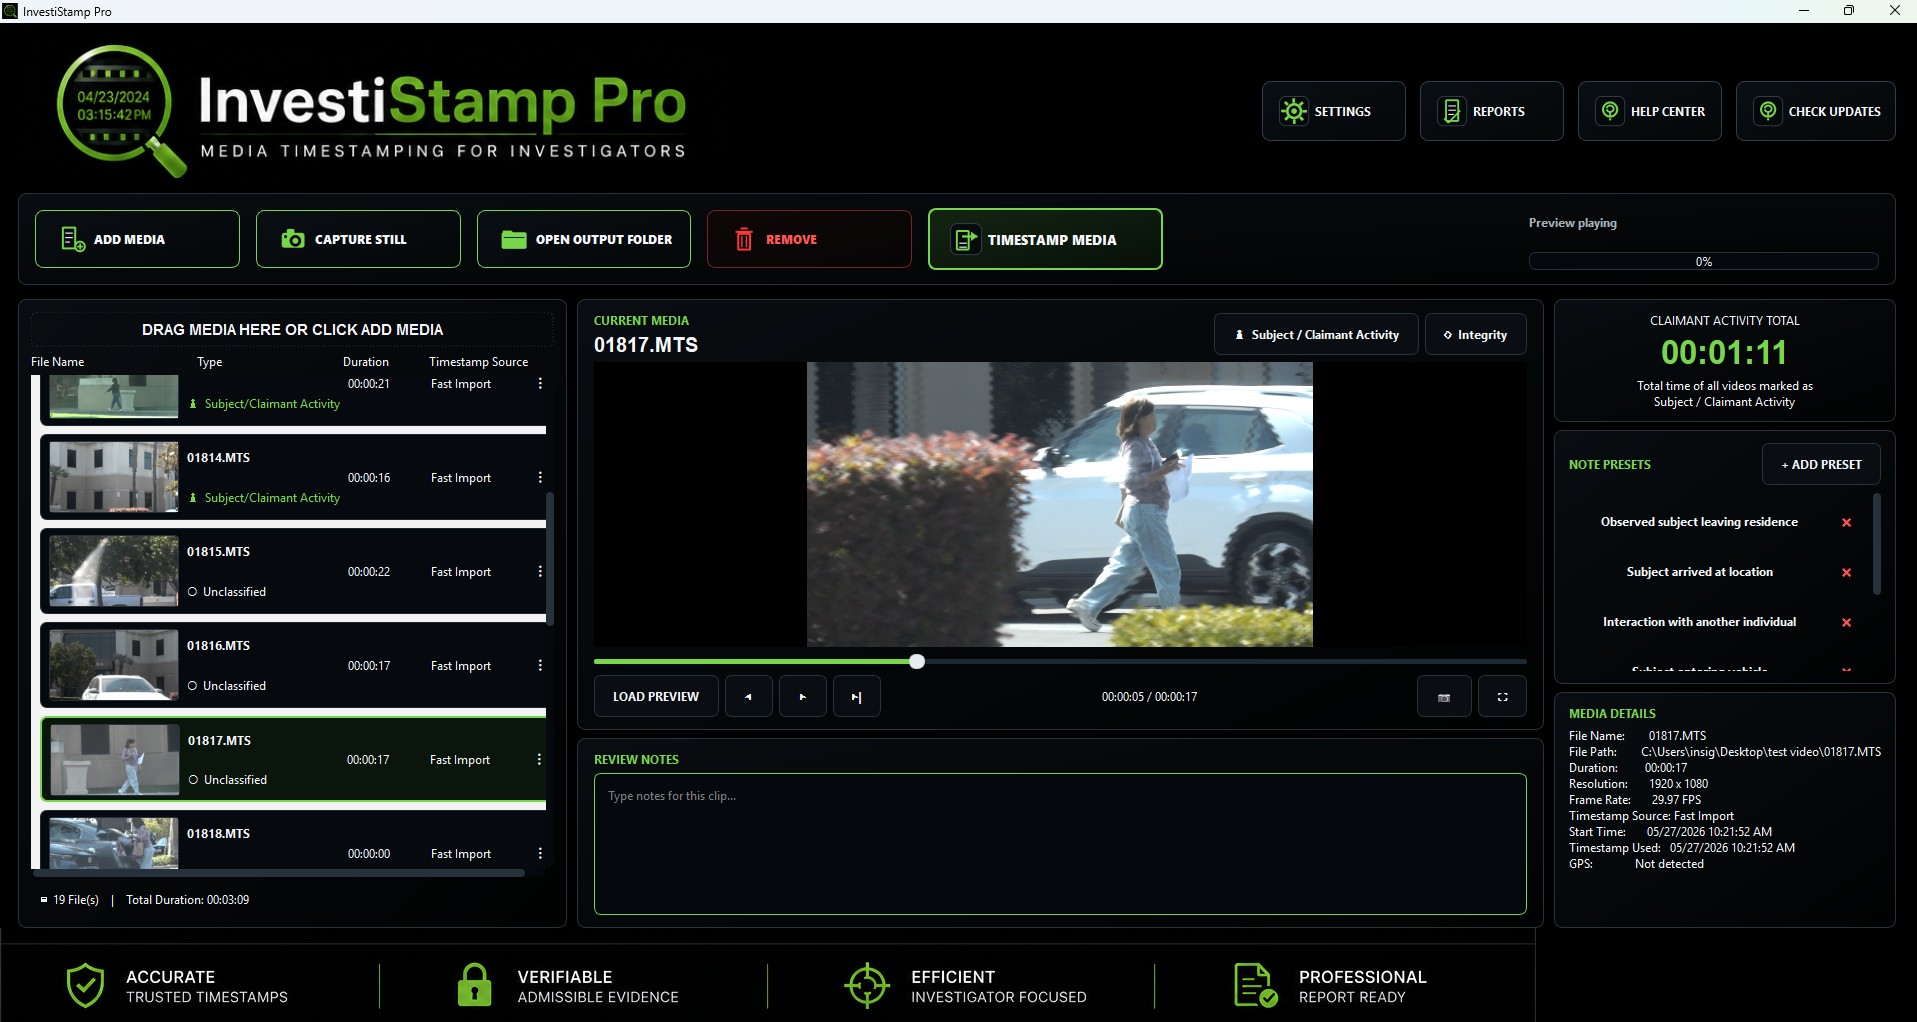Click Fast Import text on 01816.MTS row
This screenshot has width=1917, height=1022.
coord(461,666)
